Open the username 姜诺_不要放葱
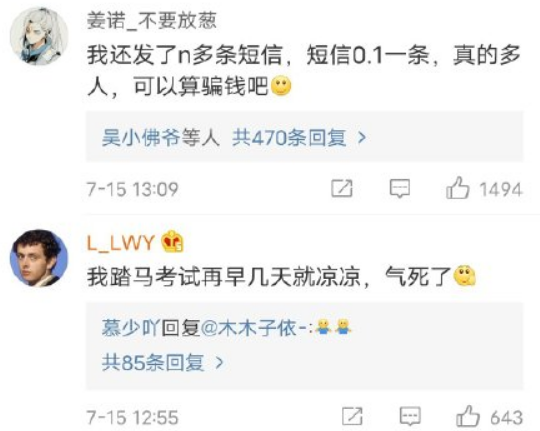Image resolution: width=540 pixels, height=431 pixels. click(x=152, y=20)
